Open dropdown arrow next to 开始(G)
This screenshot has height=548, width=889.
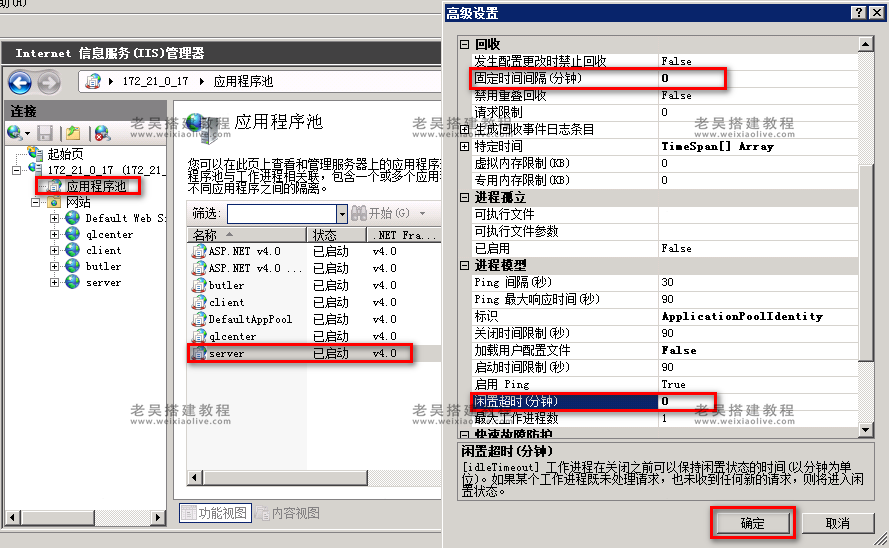(x=422, y=214)
